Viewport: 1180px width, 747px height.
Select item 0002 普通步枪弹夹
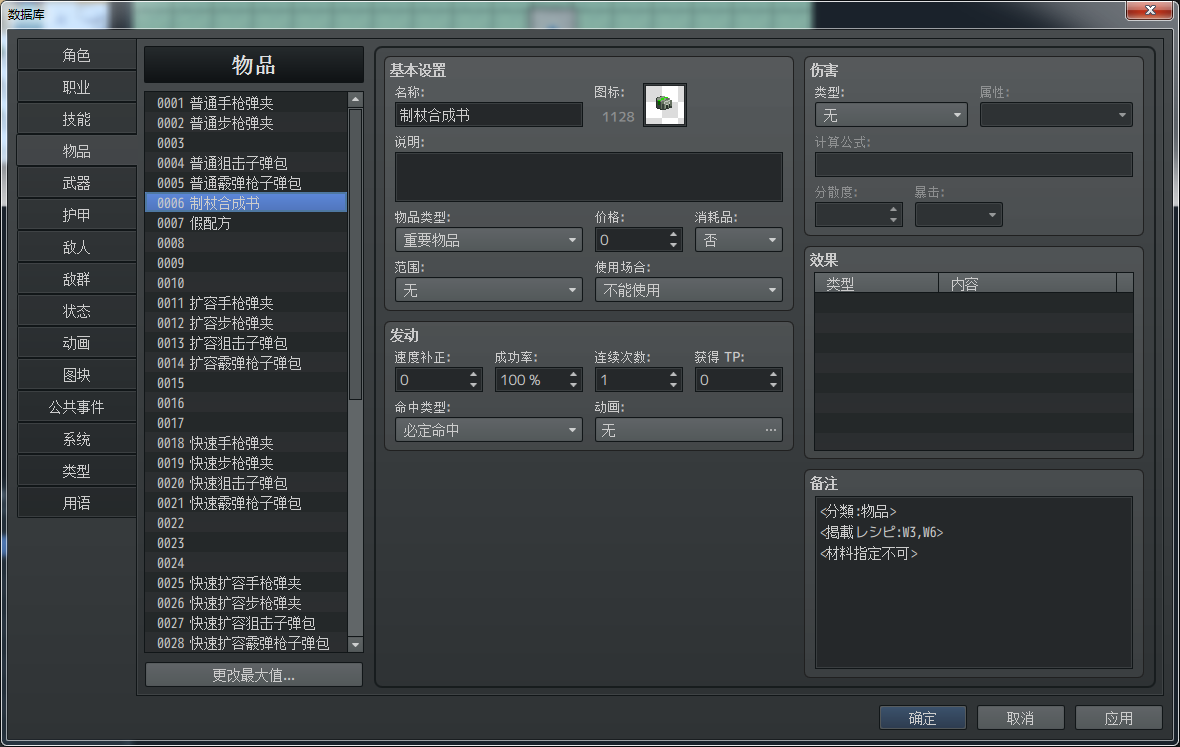246,123
